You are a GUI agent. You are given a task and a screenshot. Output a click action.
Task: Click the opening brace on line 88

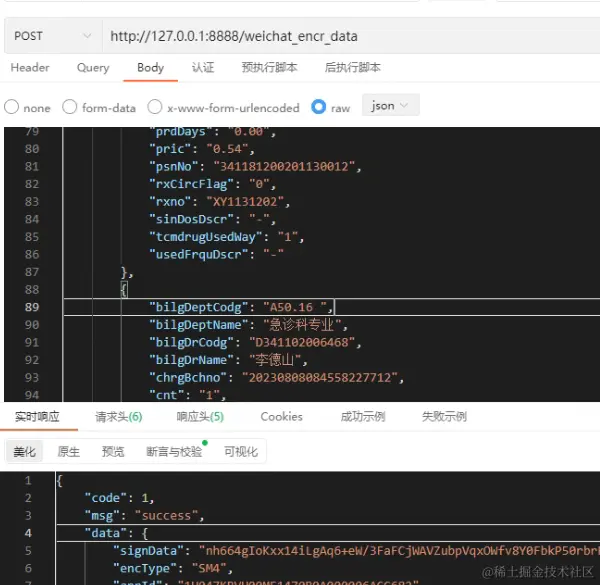124,290
